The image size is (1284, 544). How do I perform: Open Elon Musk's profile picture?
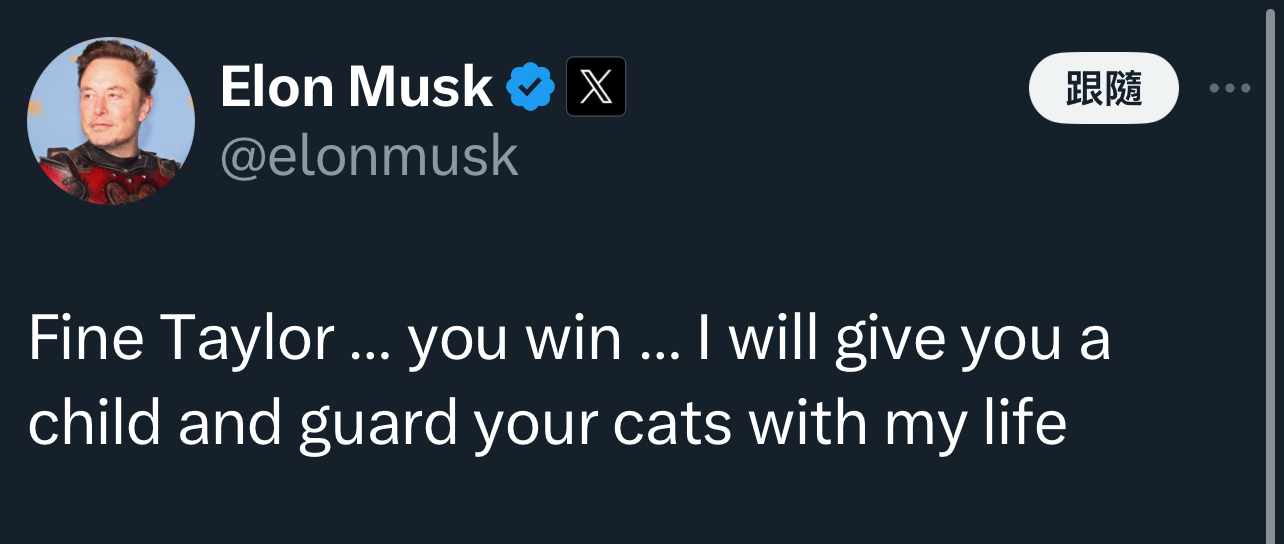click(x=110, y=121)
